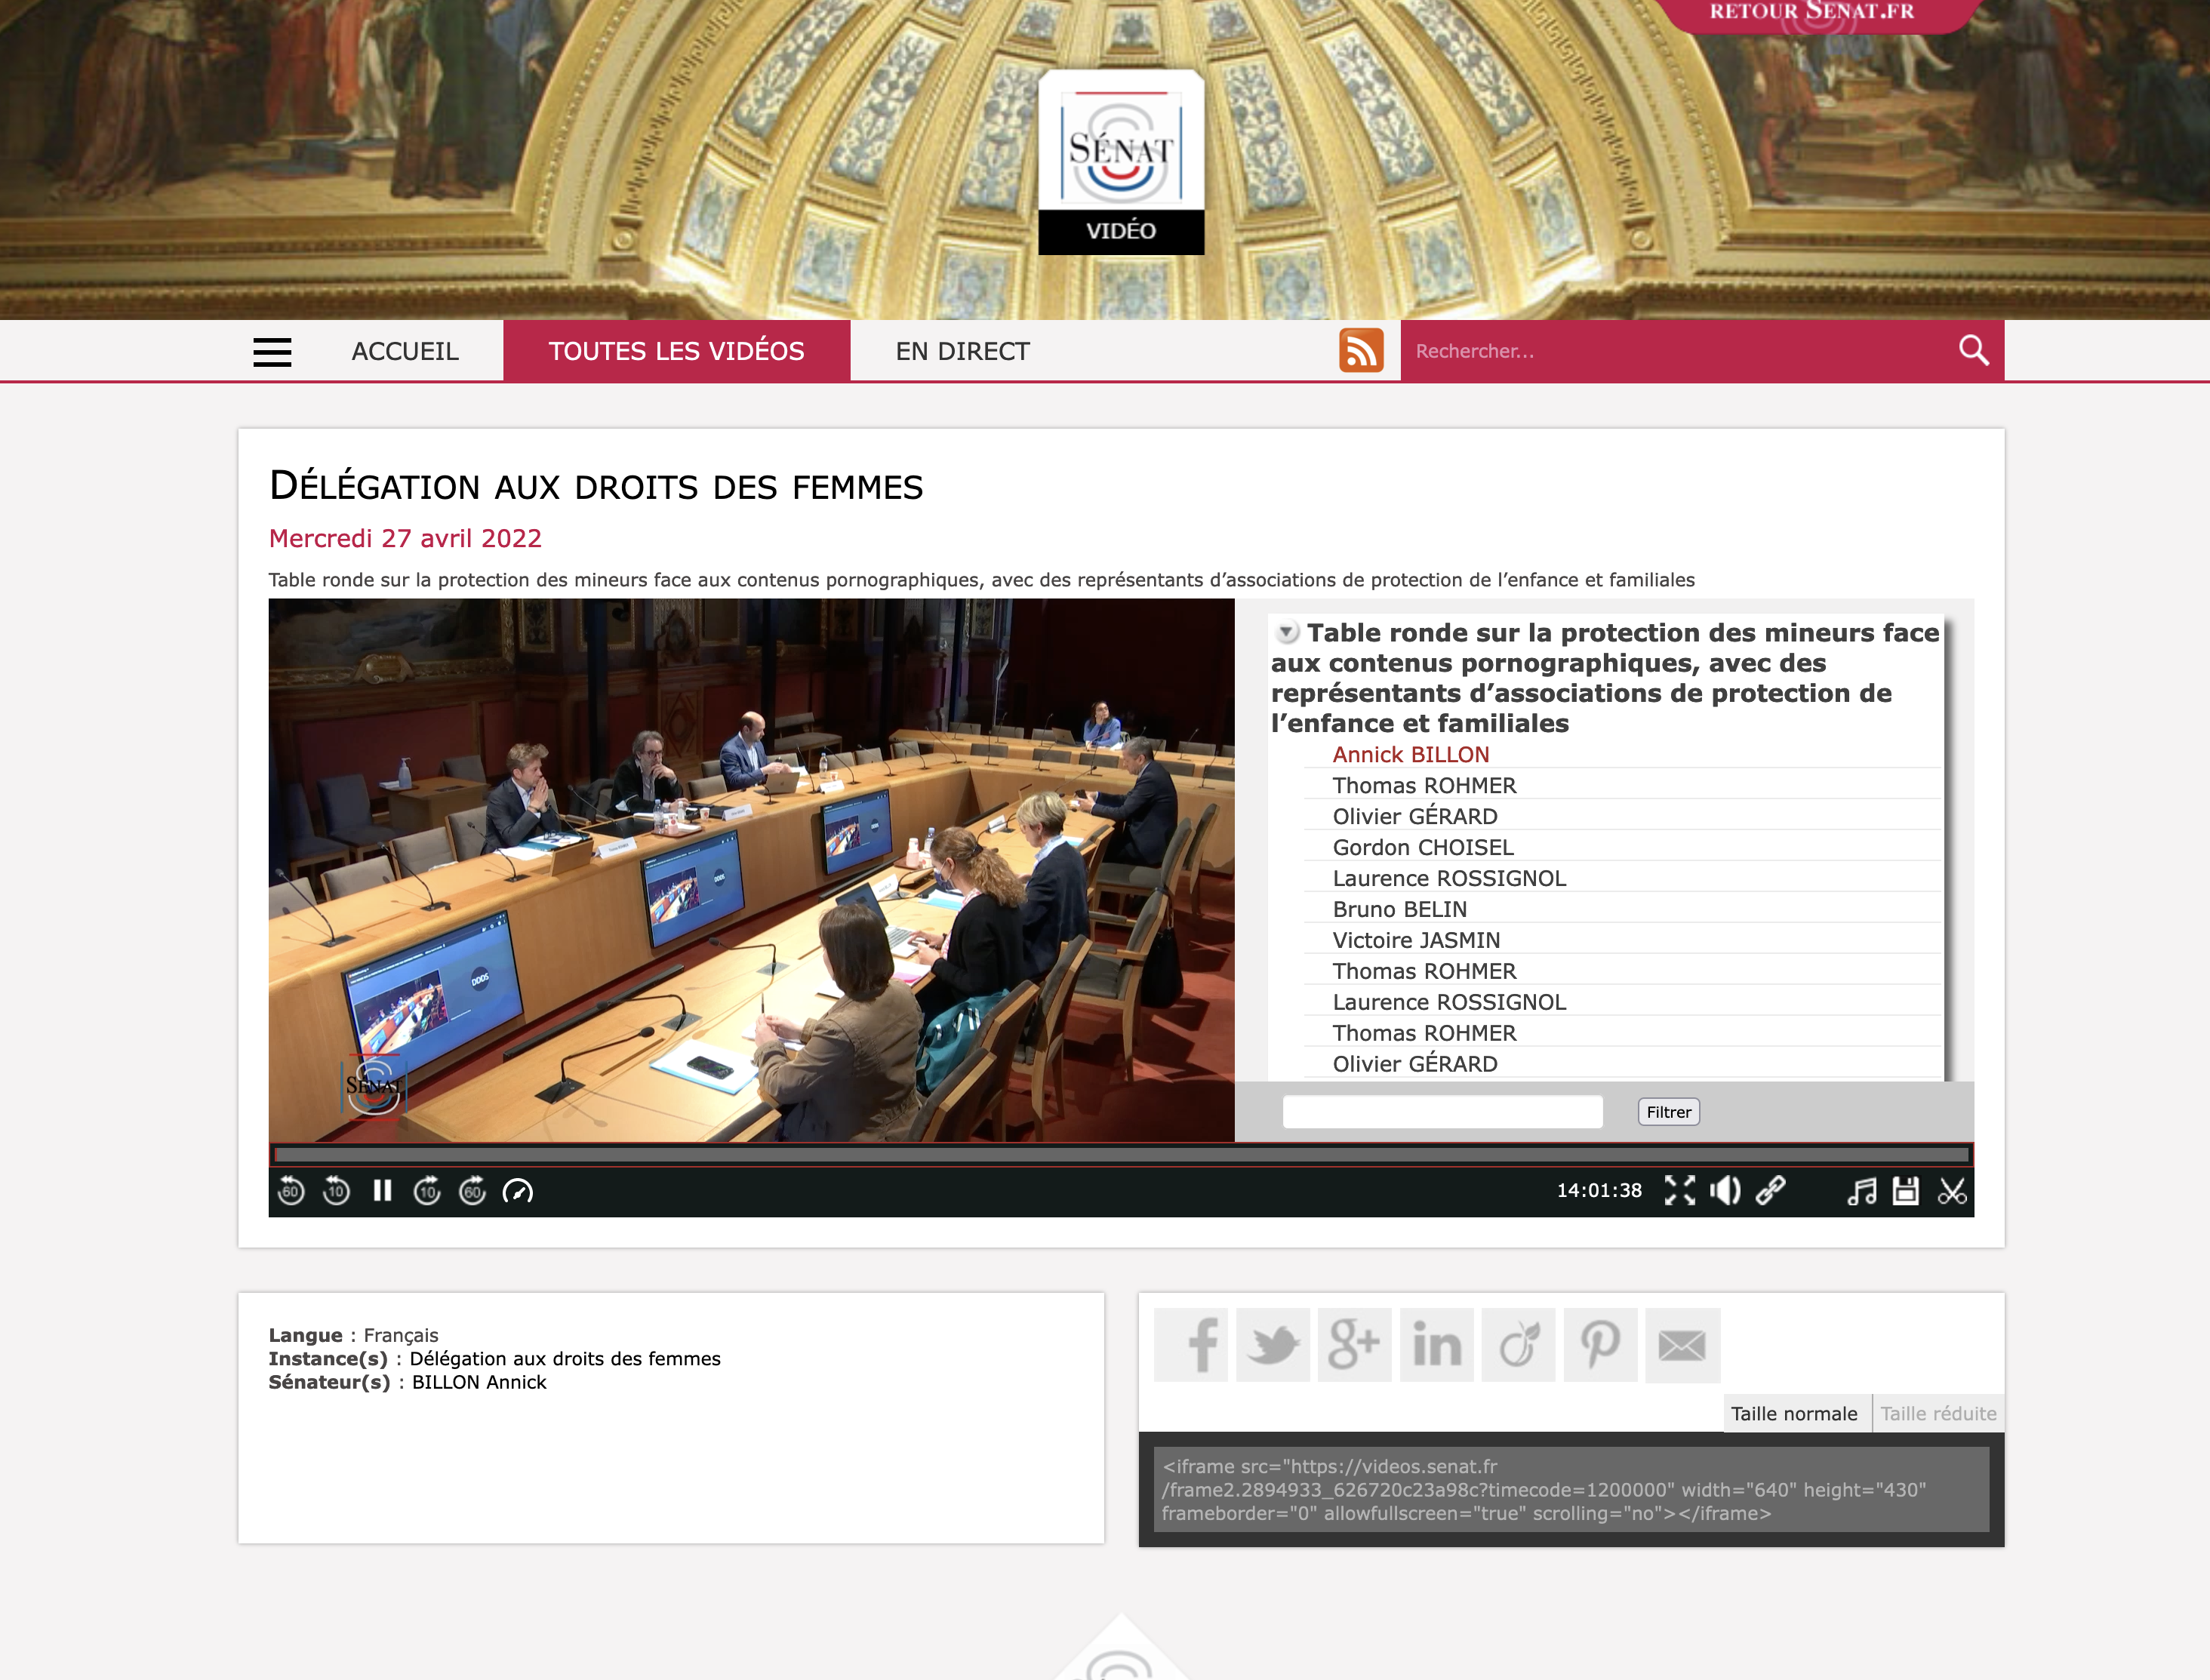
Task: Pause the video playback
Action: click(x=382, y=1191)
